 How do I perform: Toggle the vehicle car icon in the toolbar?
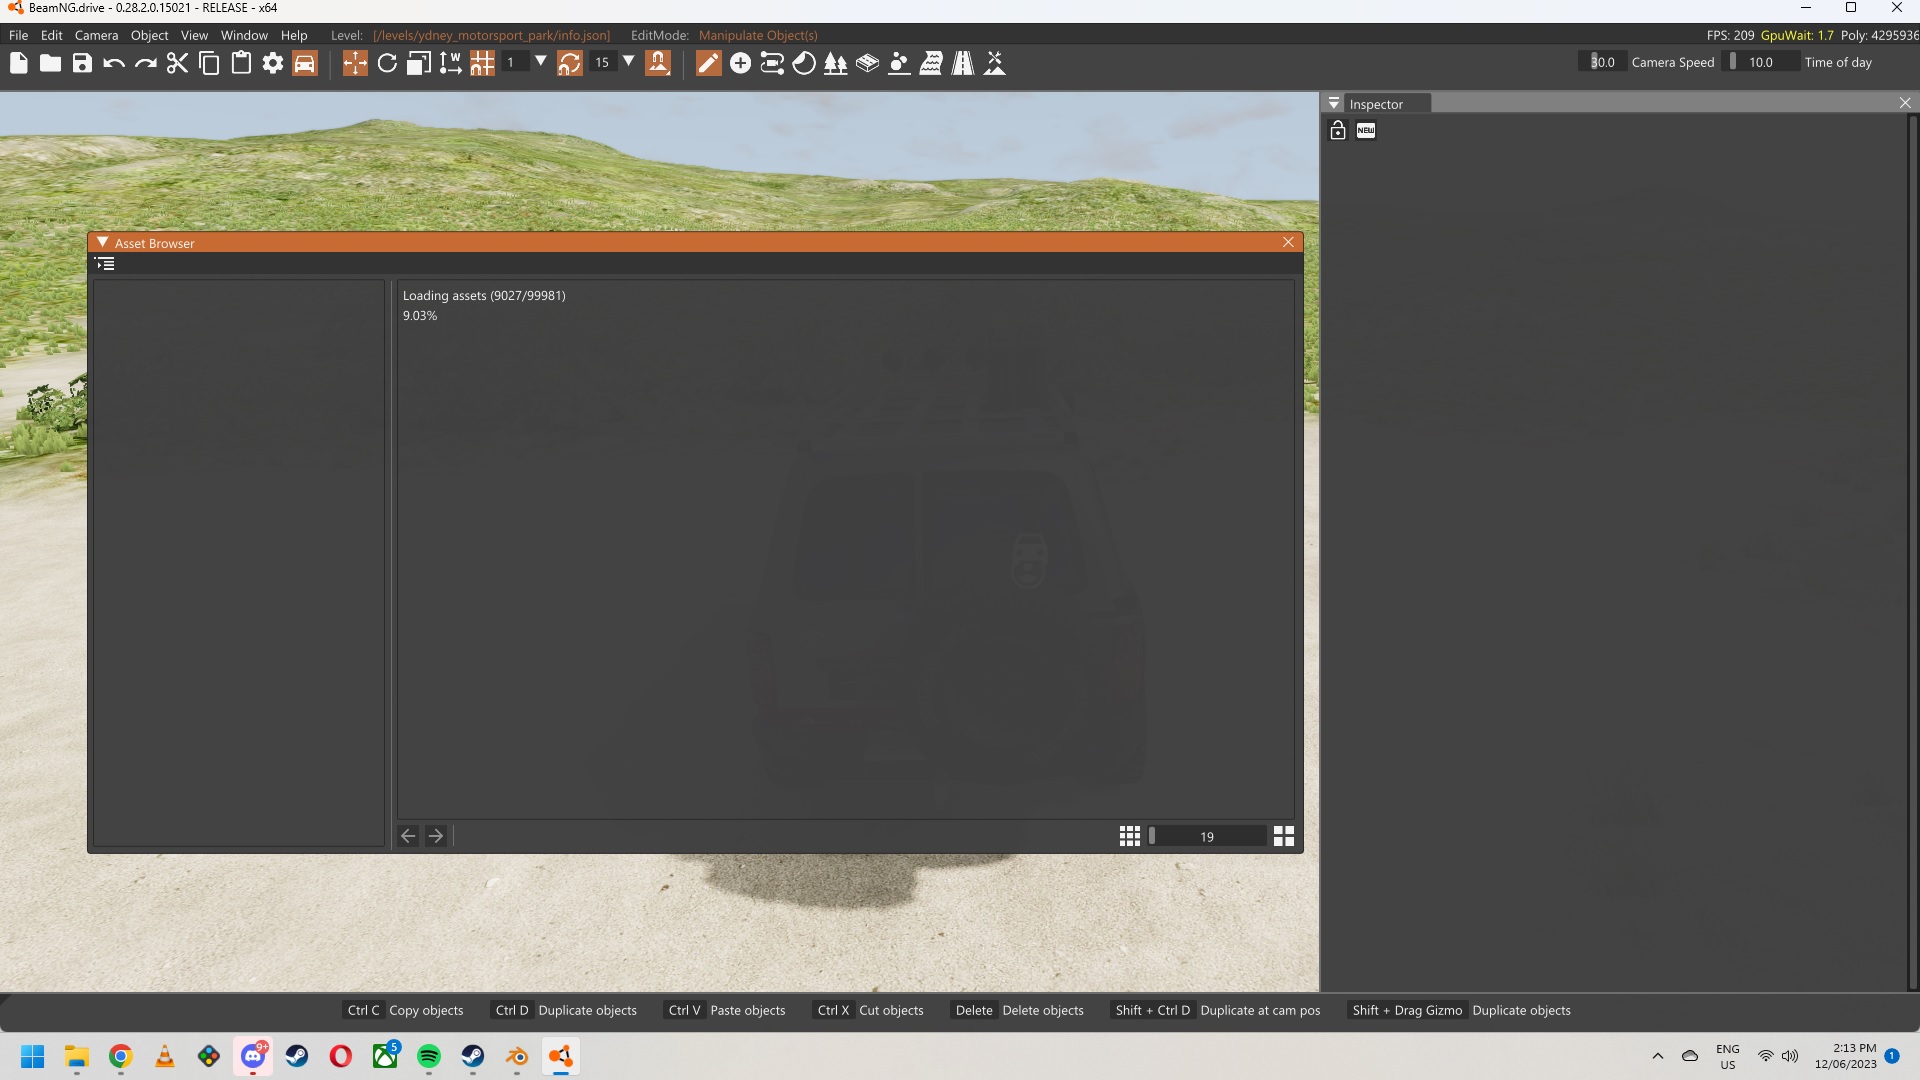pyautogui.click(x=305, y=63)
